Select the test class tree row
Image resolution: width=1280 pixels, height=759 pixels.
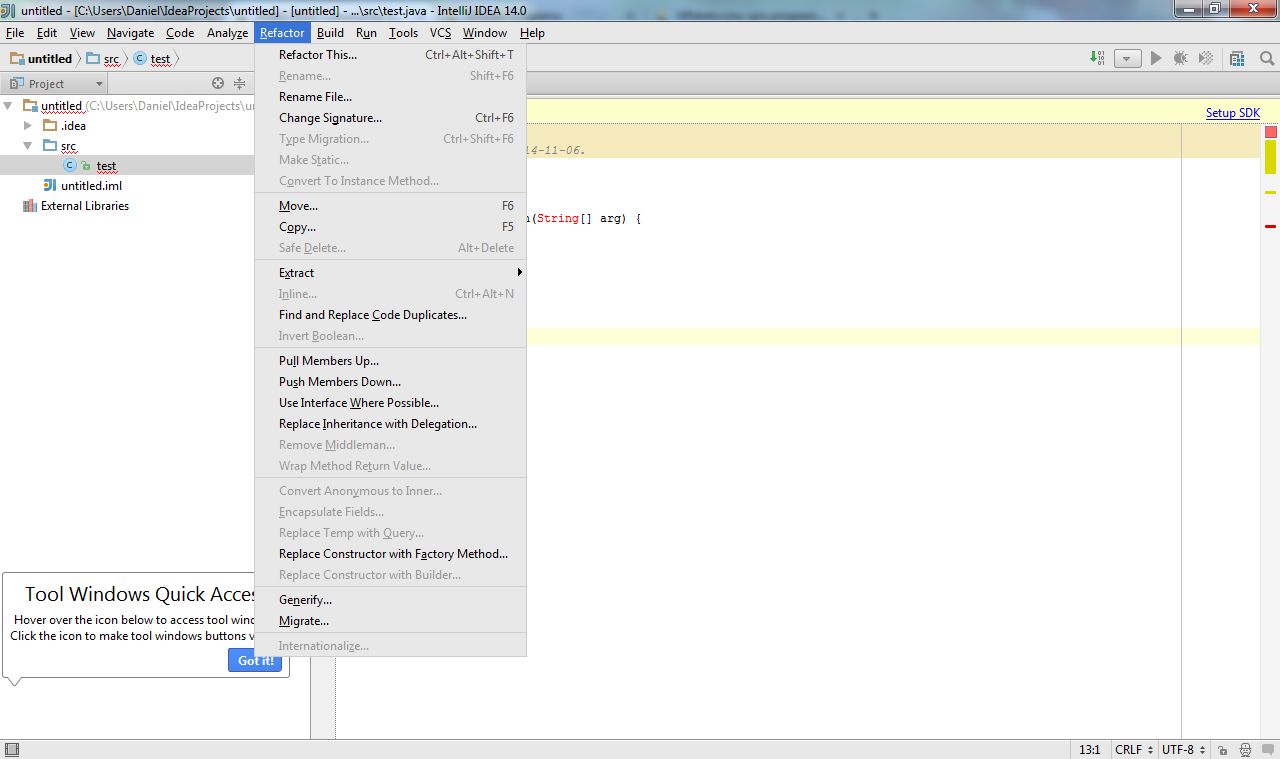127,166
